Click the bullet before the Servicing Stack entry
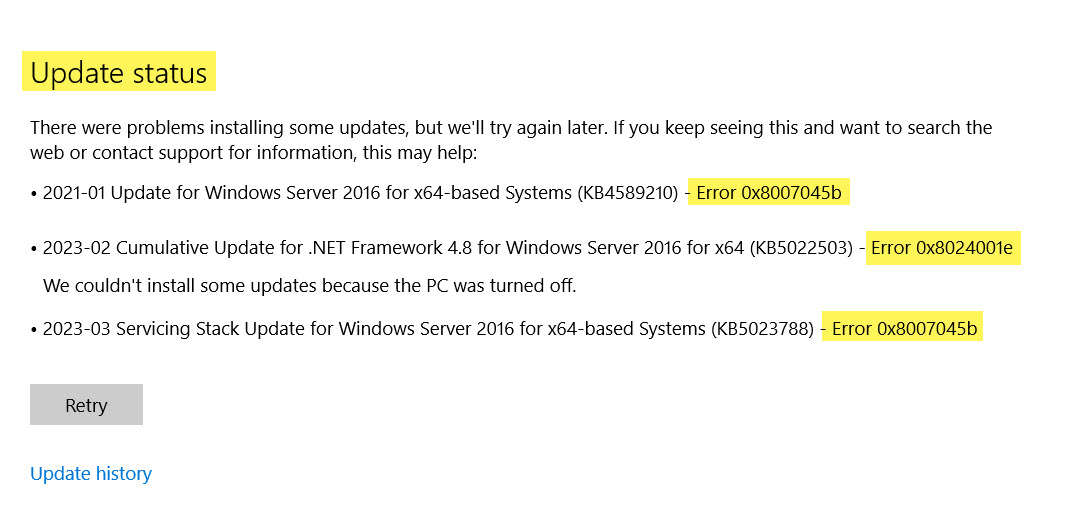 coord(34,328)
